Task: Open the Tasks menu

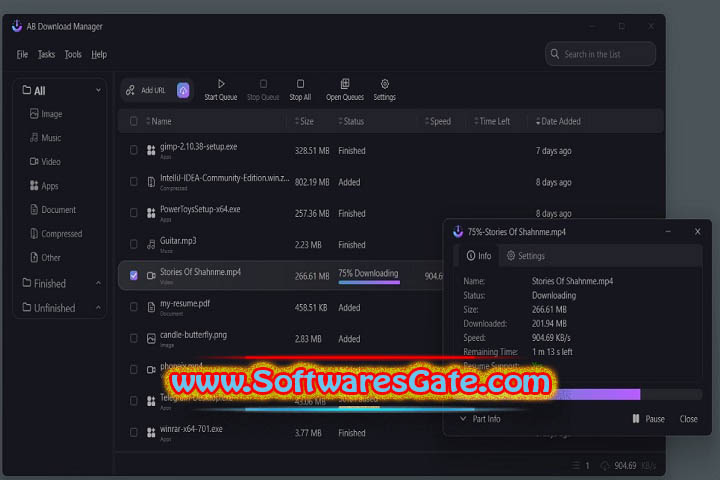Action: pyautogui.click(x=46, y=54)
